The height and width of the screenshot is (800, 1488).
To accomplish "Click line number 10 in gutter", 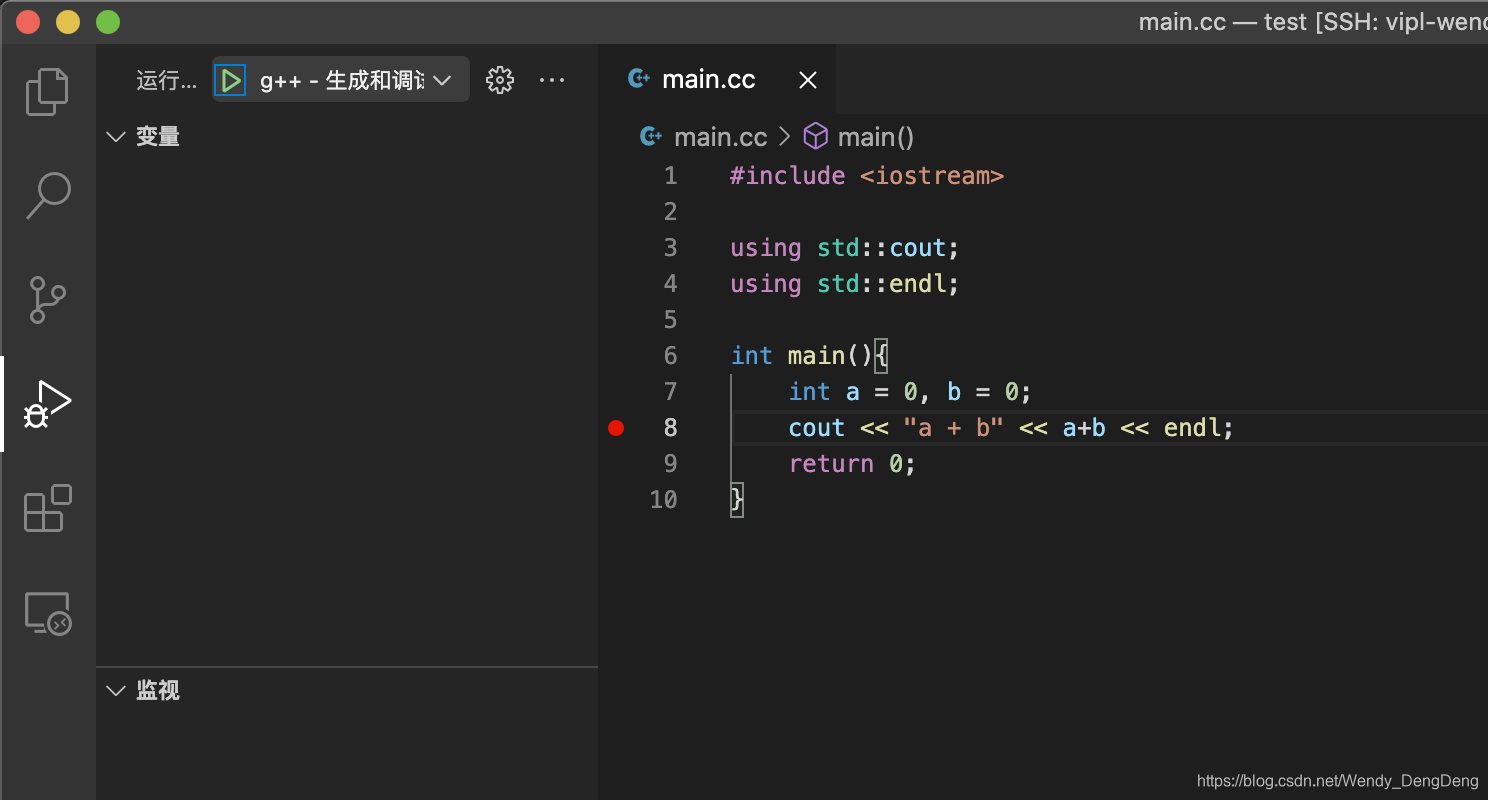I will tap(663, 500).
